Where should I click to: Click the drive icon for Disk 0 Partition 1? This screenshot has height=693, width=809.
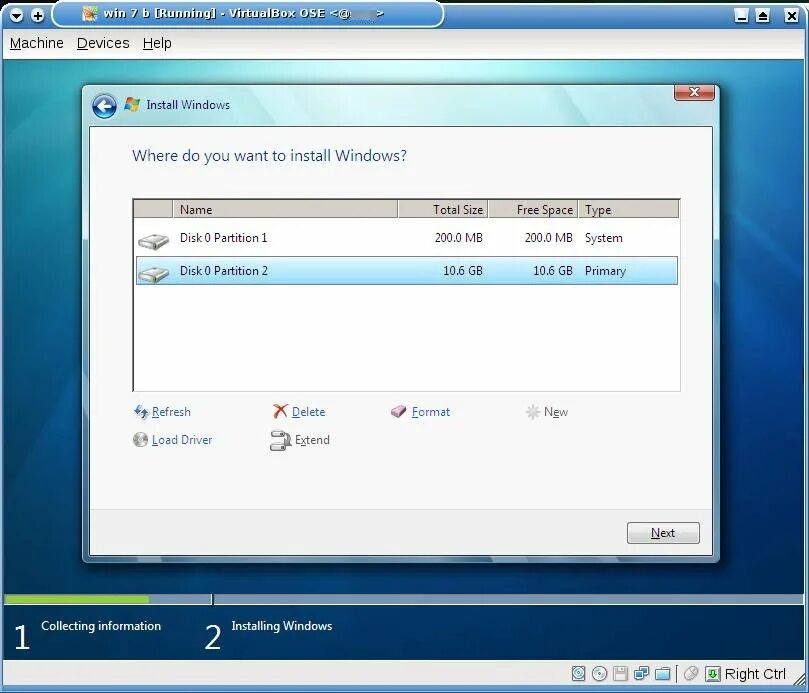pyautogui.click(x=153, y=241)
